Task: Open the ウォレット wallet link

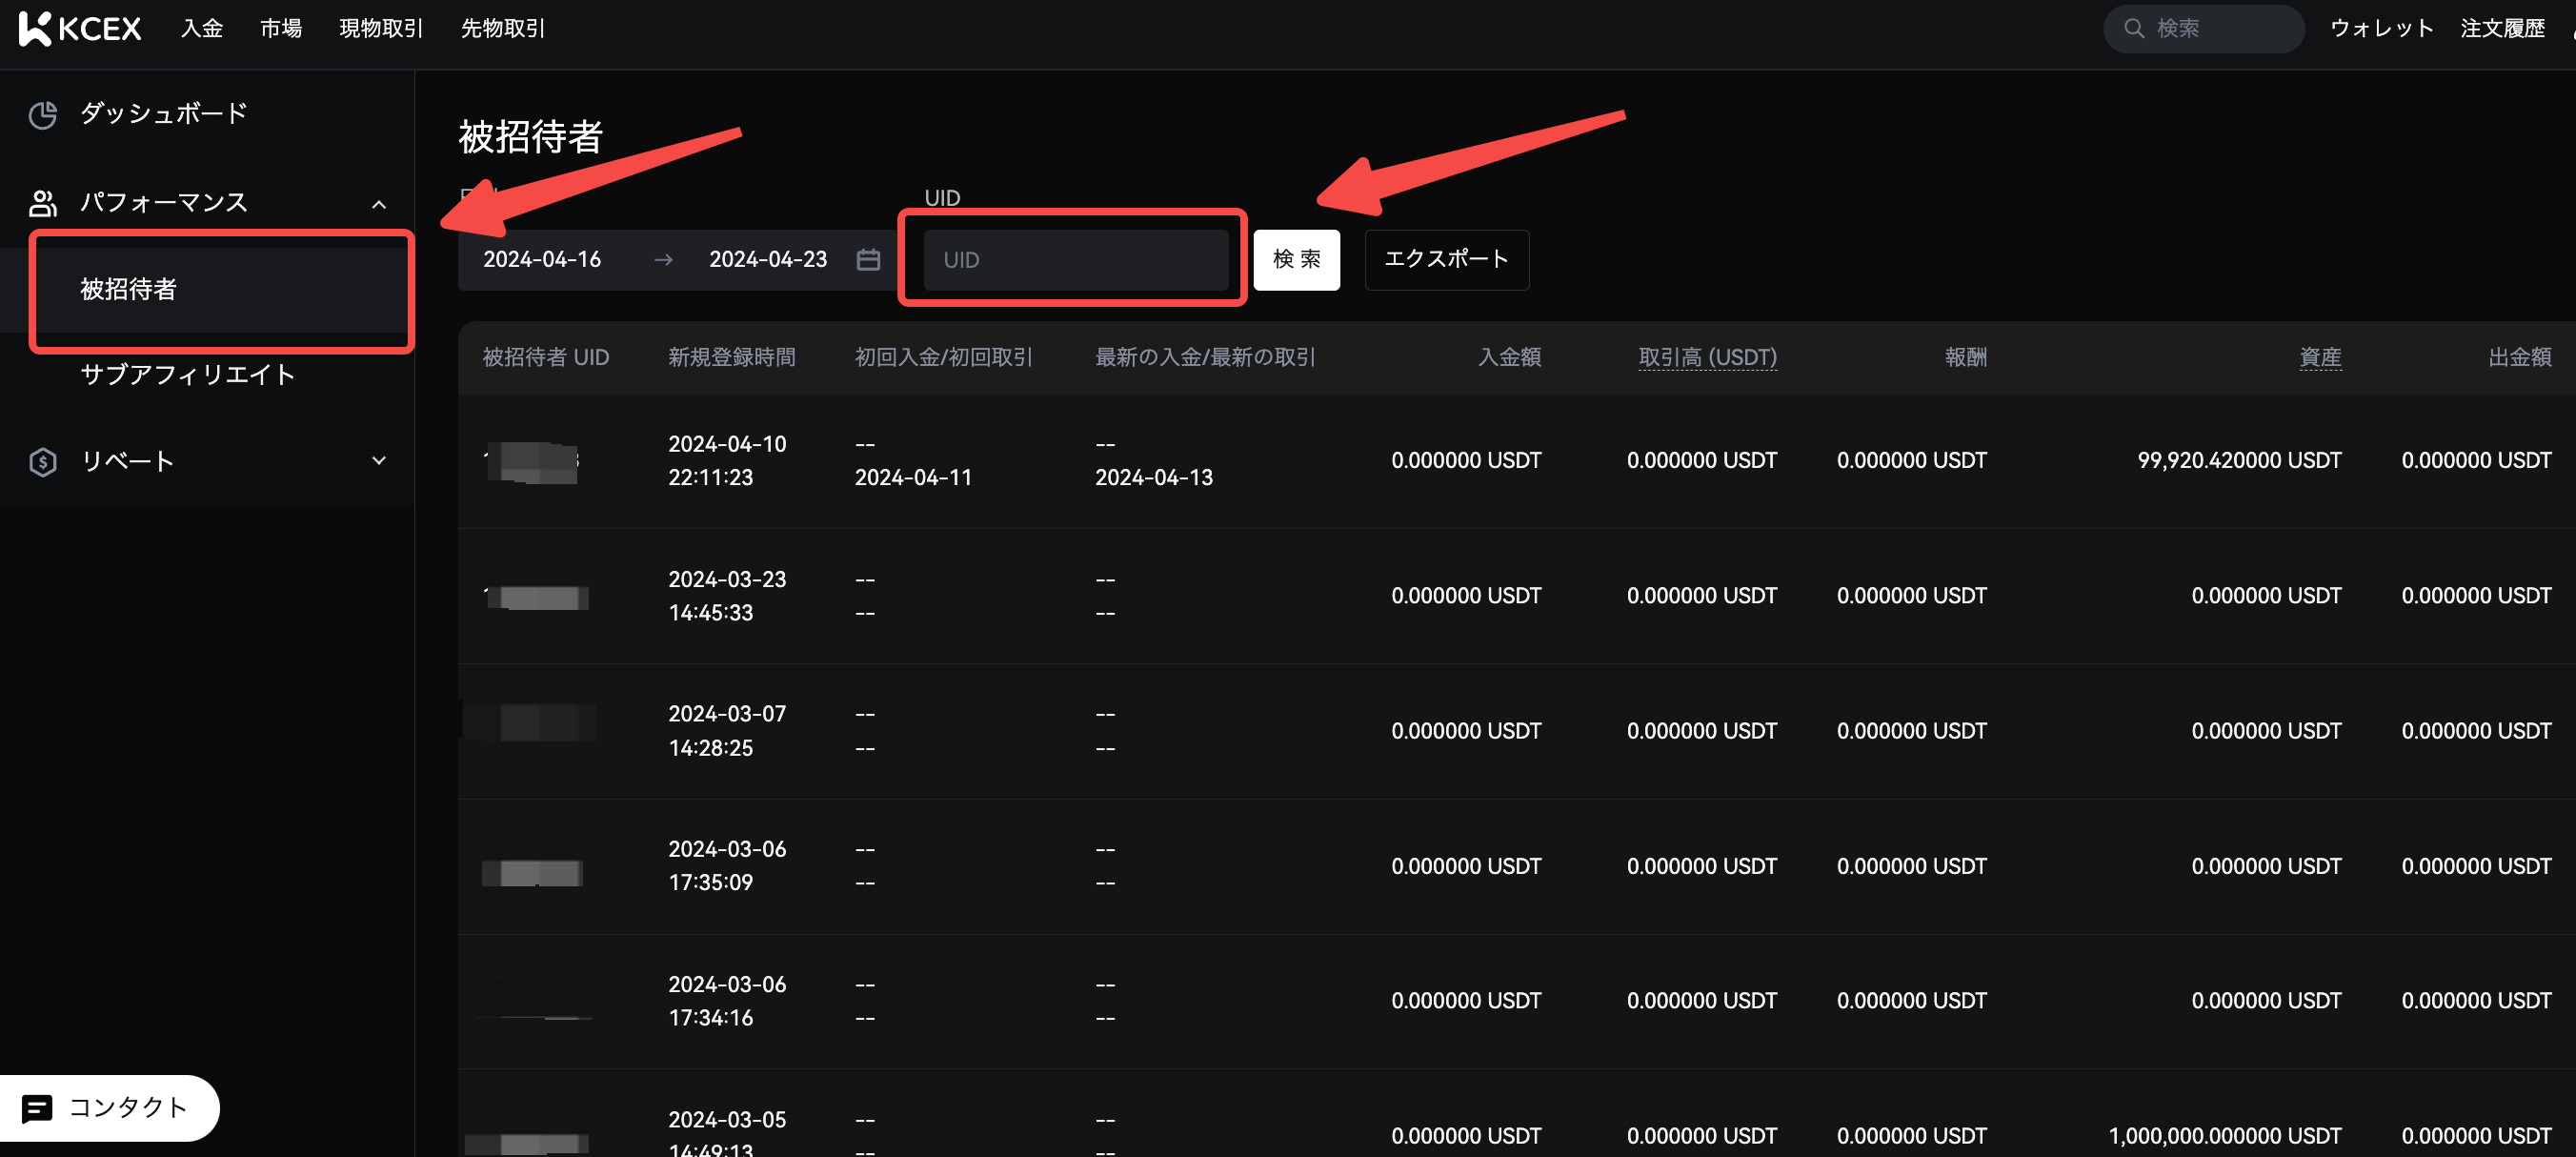Action: 2381,28
